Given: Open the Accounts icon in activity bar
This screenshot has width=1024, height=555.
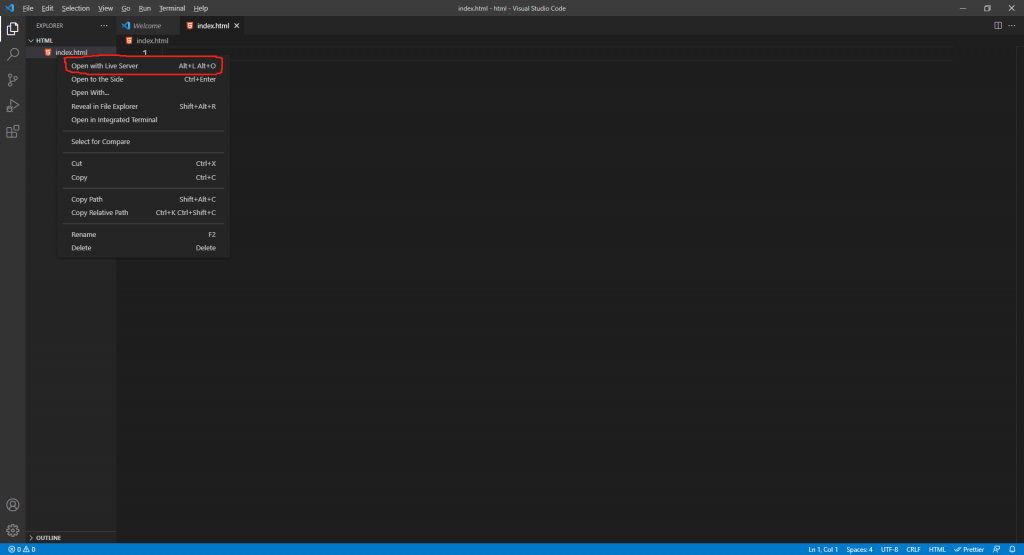Looking at the screenshot, I should click(12, 505).
